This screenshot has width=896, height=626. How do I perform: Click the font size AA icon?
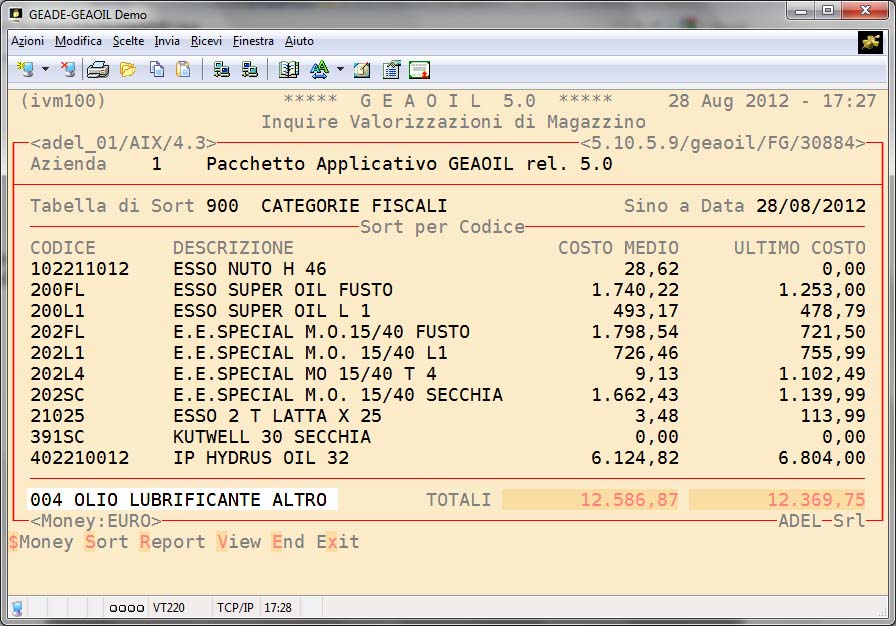pos(319,69)
